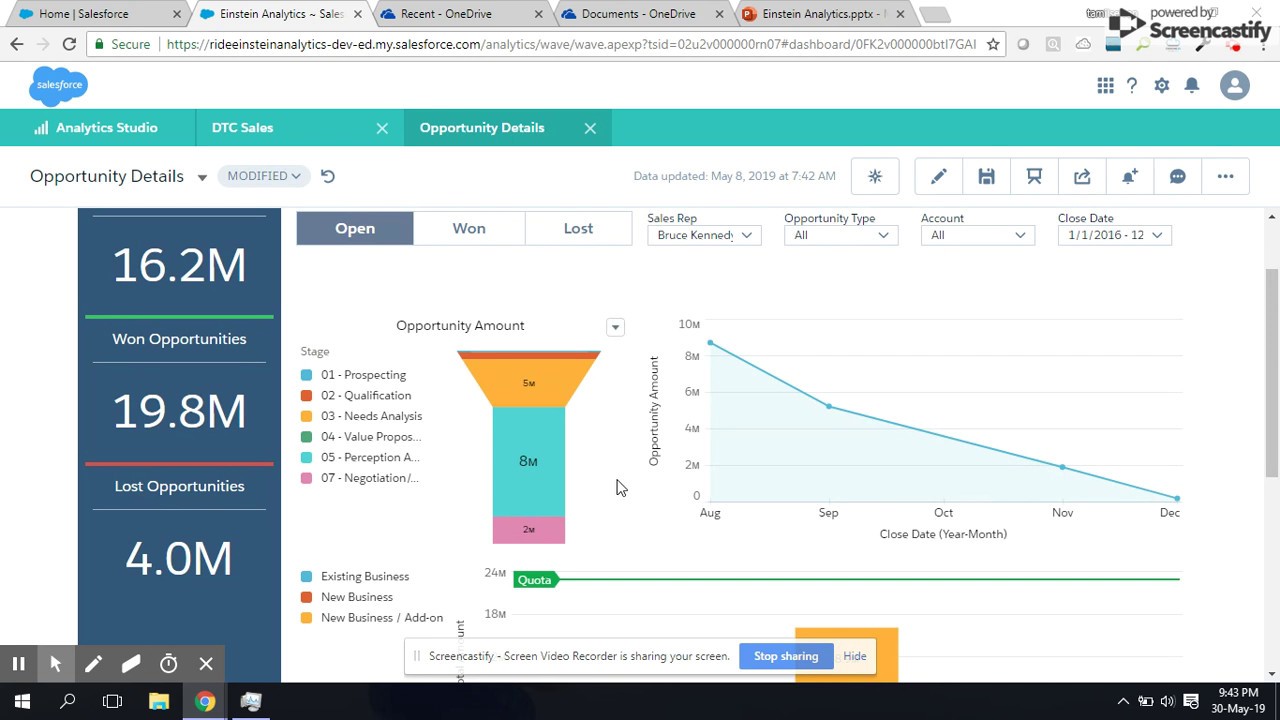
Task: Open the Windows action center
Action: click(x=1191, y=701)
